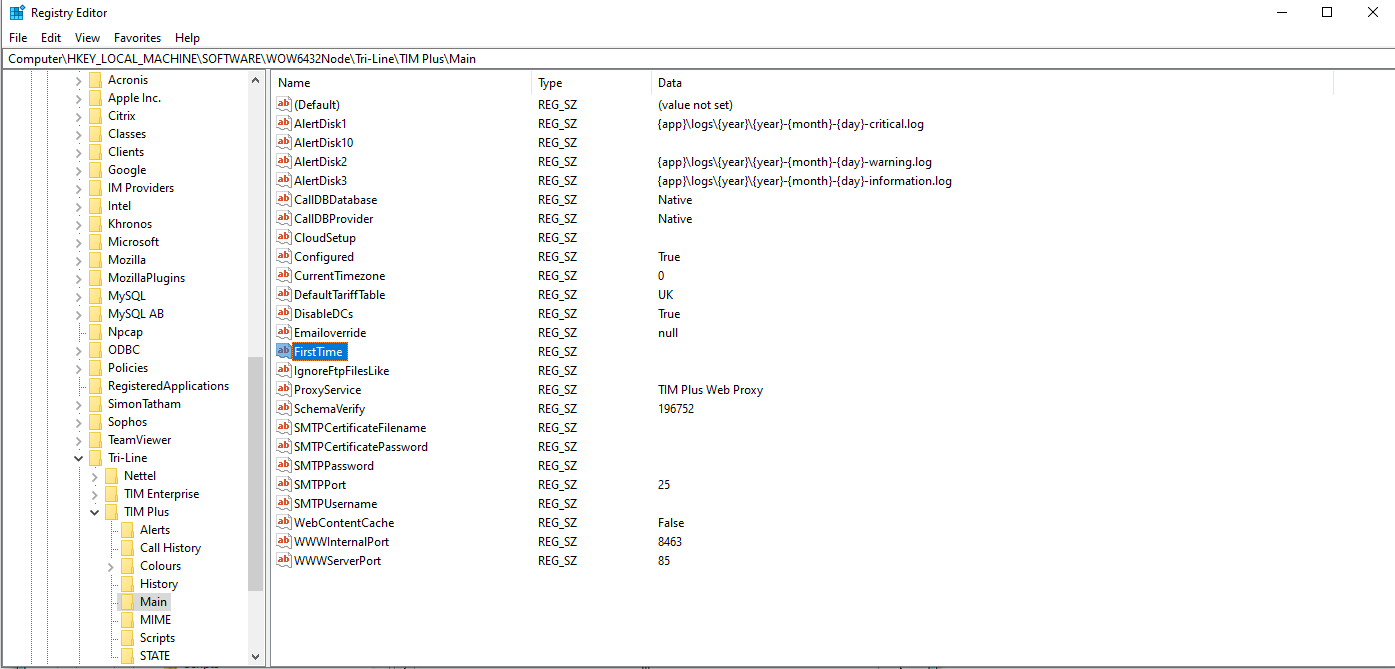Select the Registry Editor title bar icon
The image size is (1395, 669).
pyautogui.click(x=16, y=12)
